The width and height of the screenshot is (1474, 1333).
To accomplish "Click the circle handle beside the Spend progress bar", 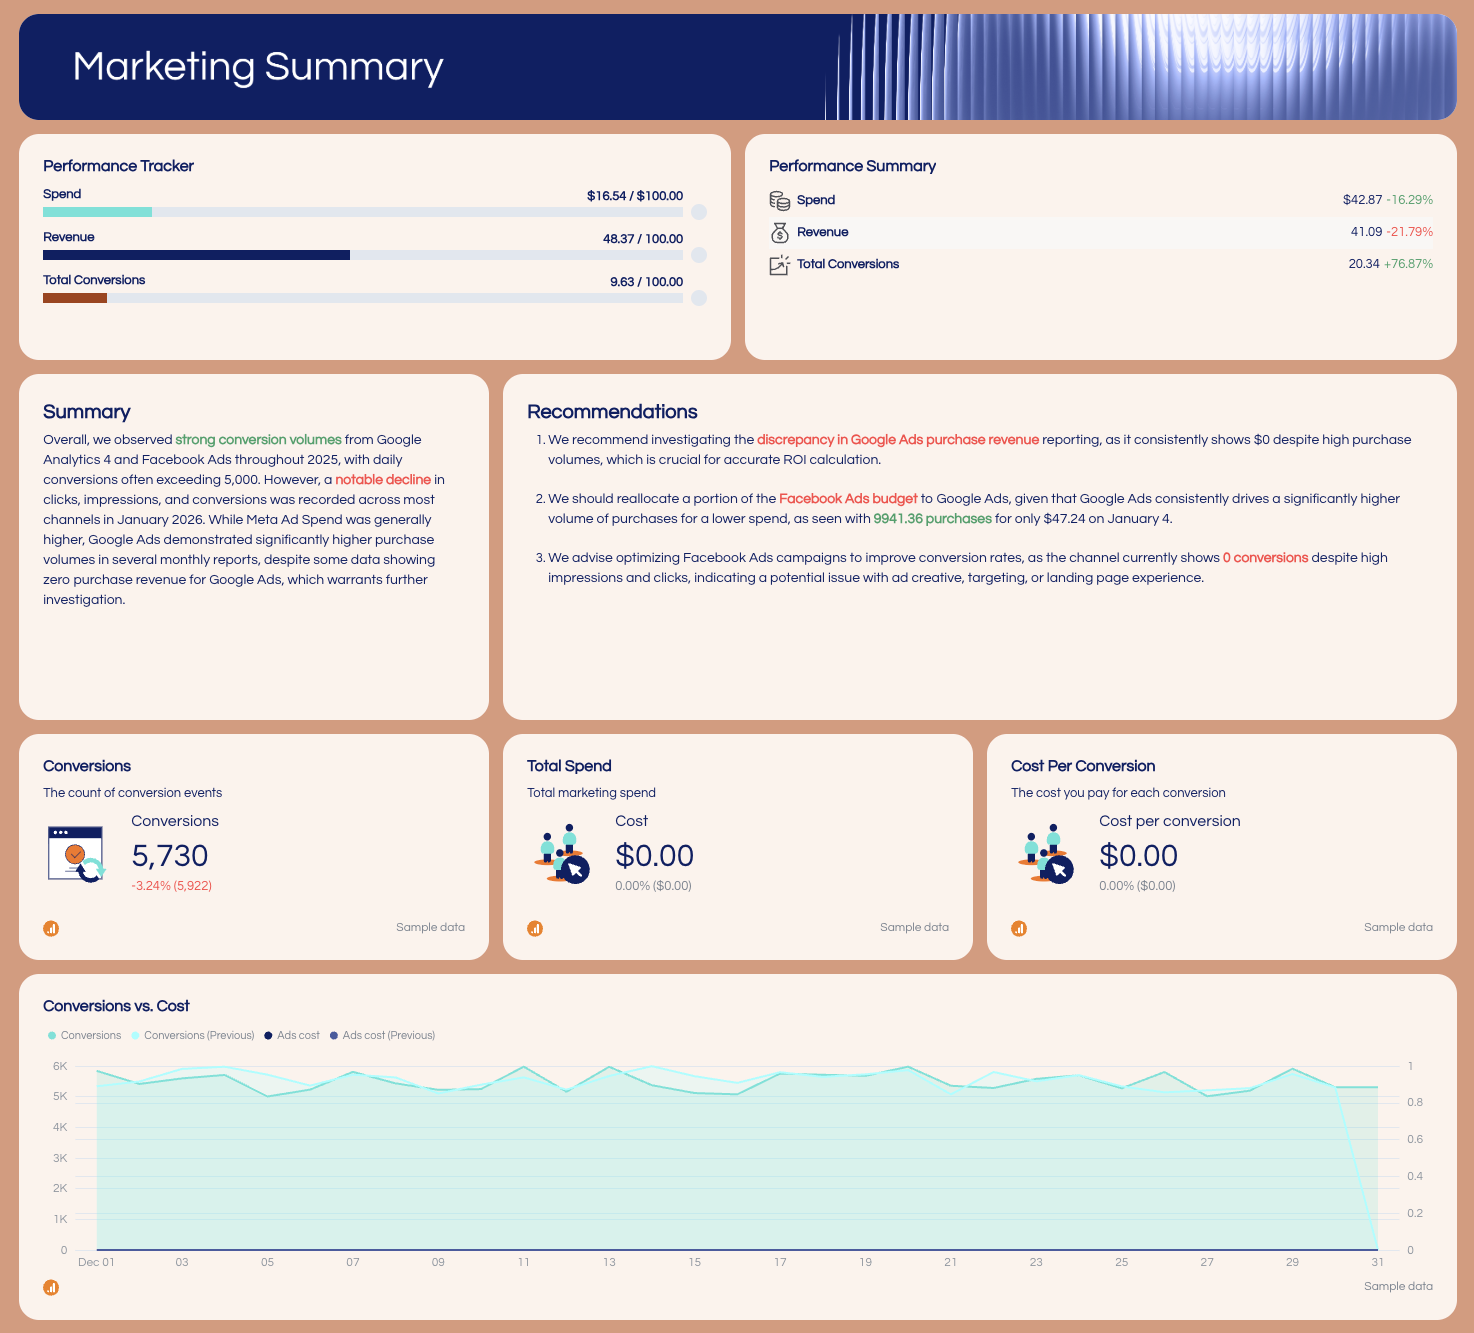I will pyautogui.click(x=698, y=212).
